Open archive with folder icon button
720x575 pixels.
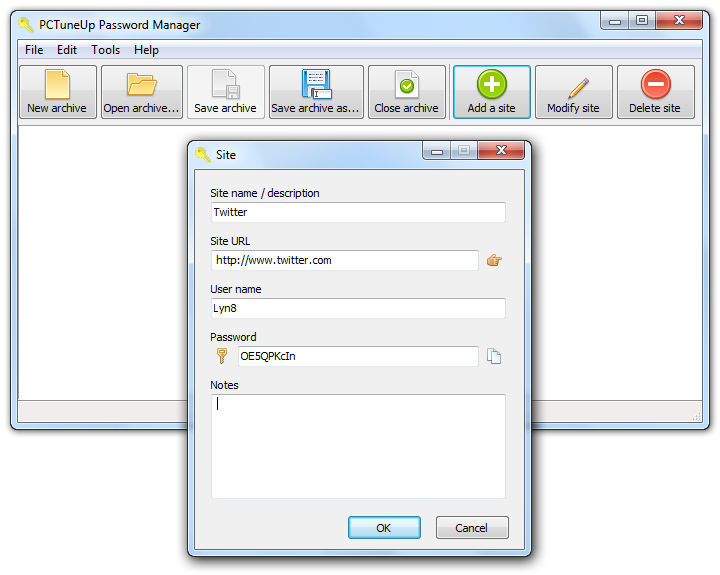tap(142, 92)
